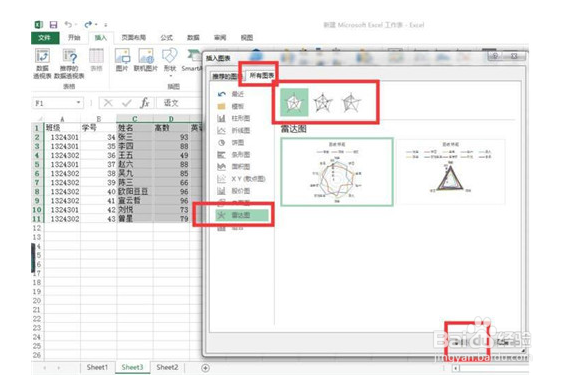Viewport: 565px width, 377px height.
Task: Select 雷达图 Radar chart category
Action: 242,215
